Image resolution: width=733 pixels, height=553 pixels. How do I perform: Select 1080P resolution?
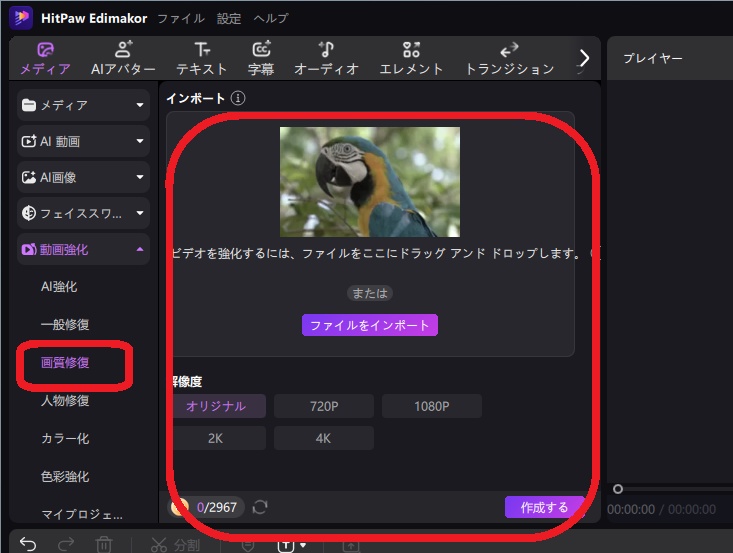pyautogui.click(x=431, y=406)
